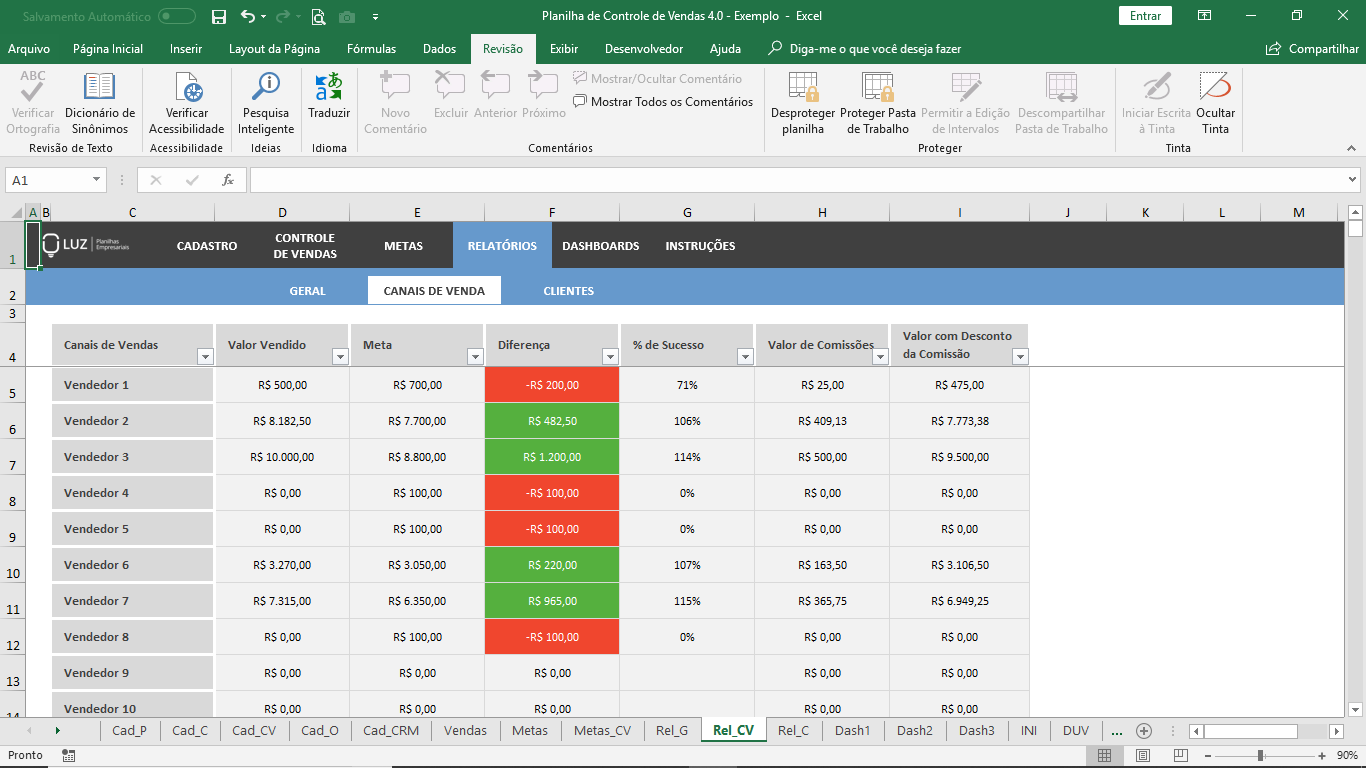Viewport: 1366px width, 768px height.
Task: Open Valor de Comissões filter dropdown
Action: point(880,356)
